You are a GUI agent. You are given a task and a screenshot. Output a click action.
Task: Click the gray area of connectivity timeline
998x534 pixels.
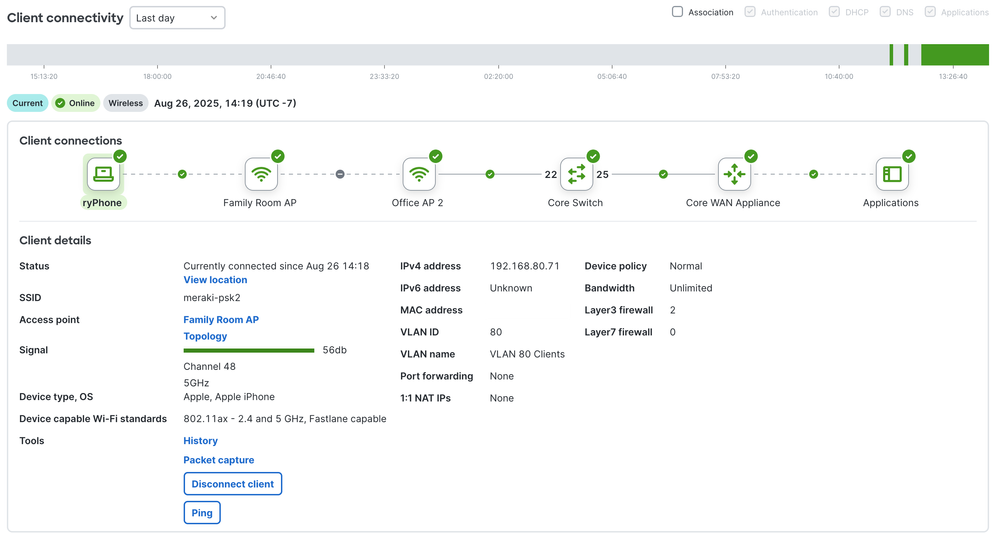446,55
